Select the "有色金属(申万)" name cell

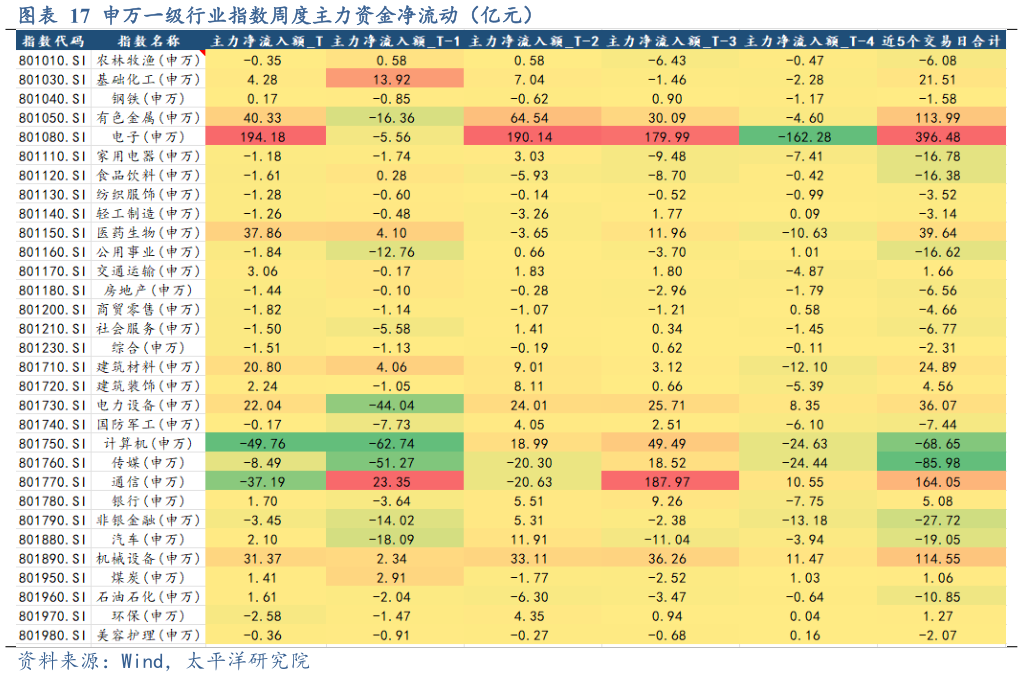coord(148,118)
